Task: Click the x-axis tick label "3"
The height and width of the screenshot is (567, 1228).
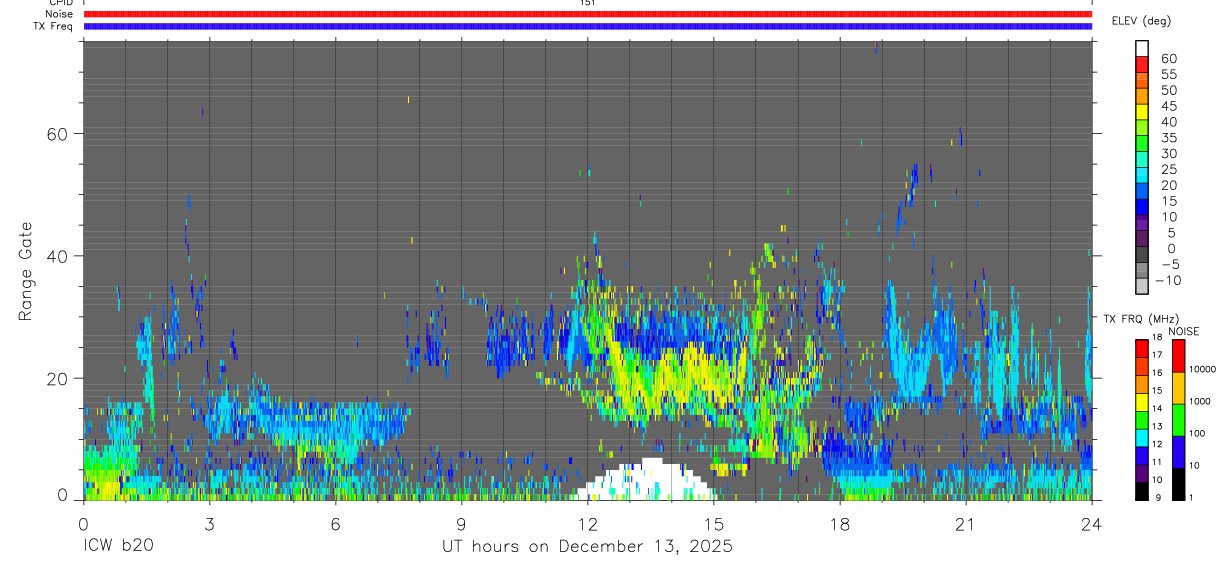Action: click(x=209, y=523)
